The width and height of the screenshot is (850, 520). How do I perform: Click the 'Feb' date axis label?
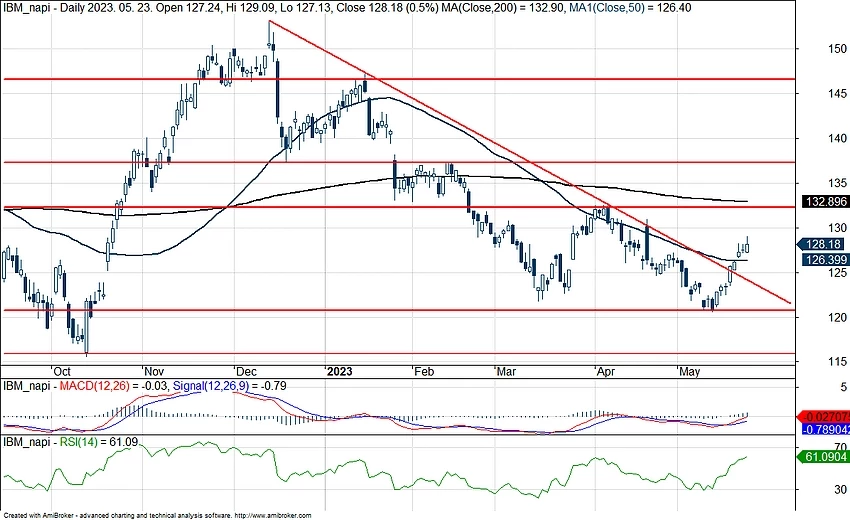pyautogui.click(x=424, y=372)
